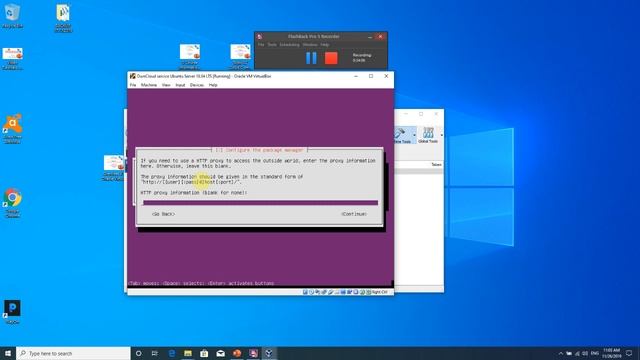Open the Action Center notifications
The width and height of the screenshot is (640, 360).
click(629, 353)
